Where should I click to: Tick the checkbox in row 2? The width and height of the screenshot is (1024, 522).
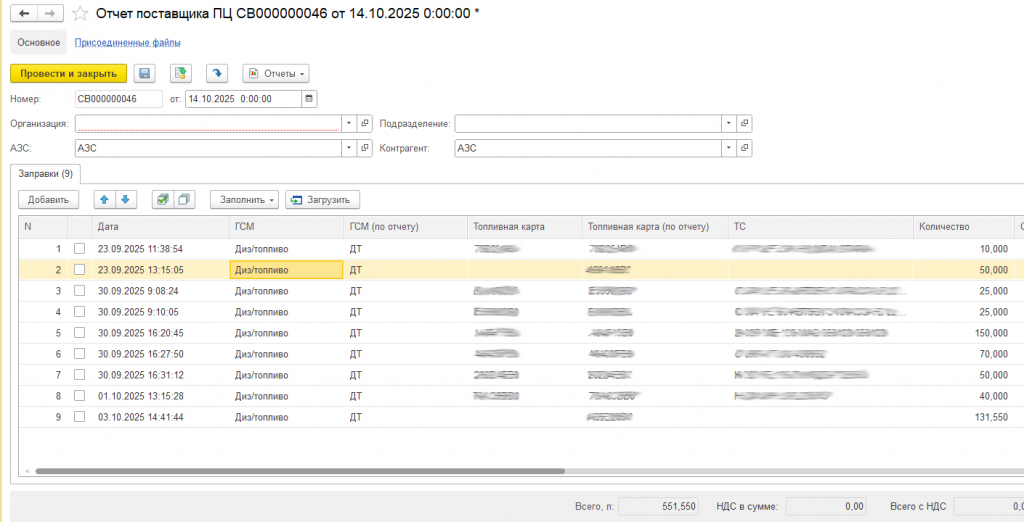click(79, 270)
